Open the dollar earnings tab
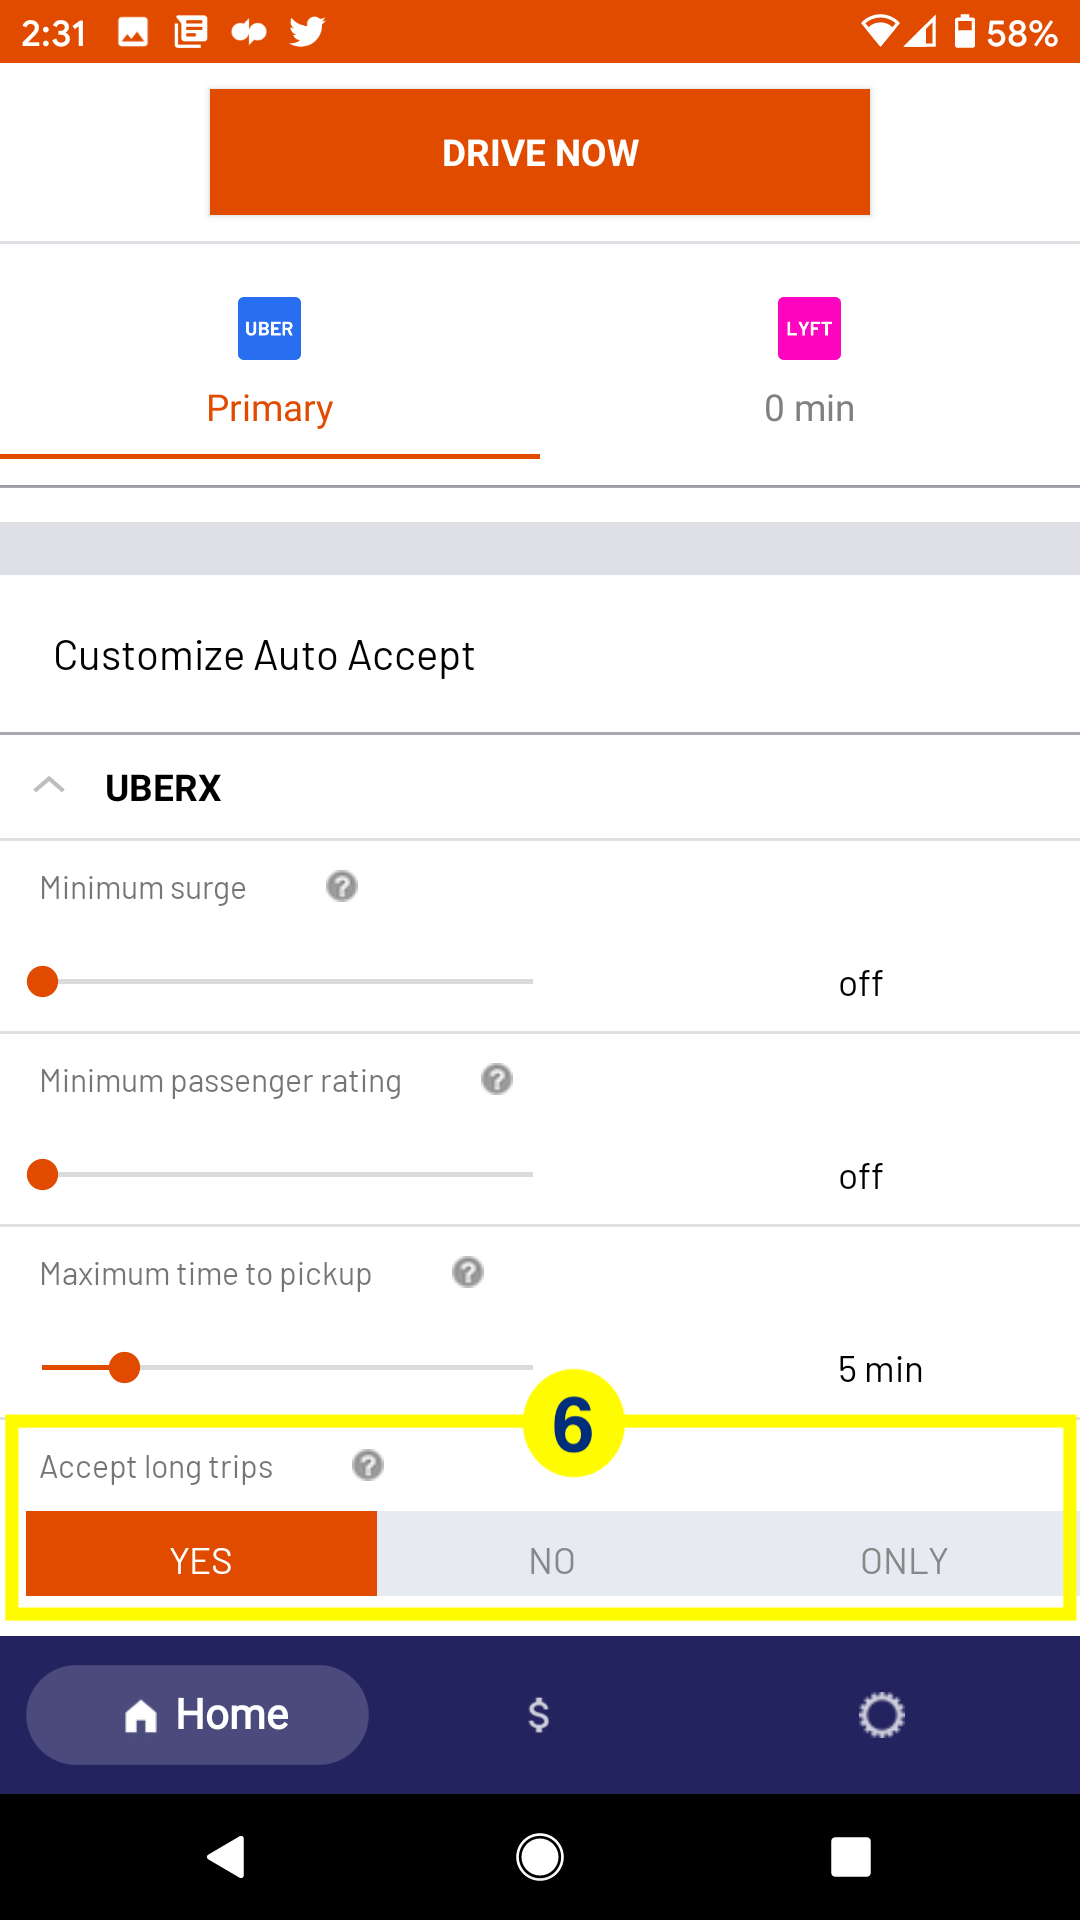Screen dimensions: 1080x1920 [x=538, y=1715]
